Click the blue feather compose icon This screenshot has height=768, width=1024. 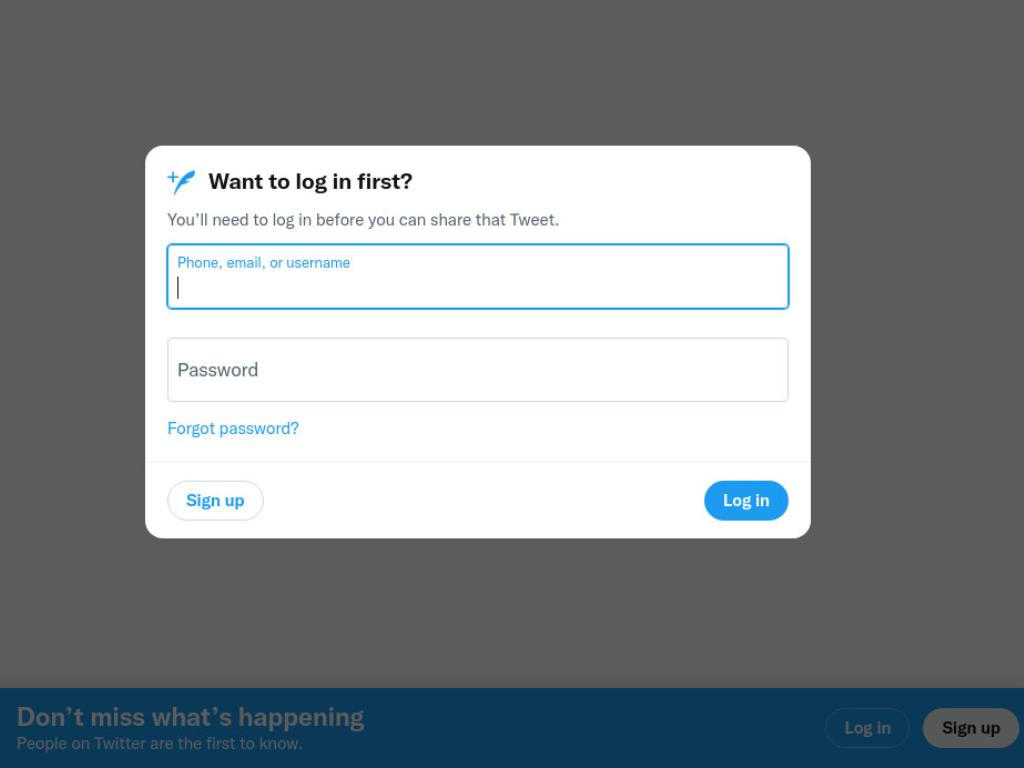[x=182, y=182]
